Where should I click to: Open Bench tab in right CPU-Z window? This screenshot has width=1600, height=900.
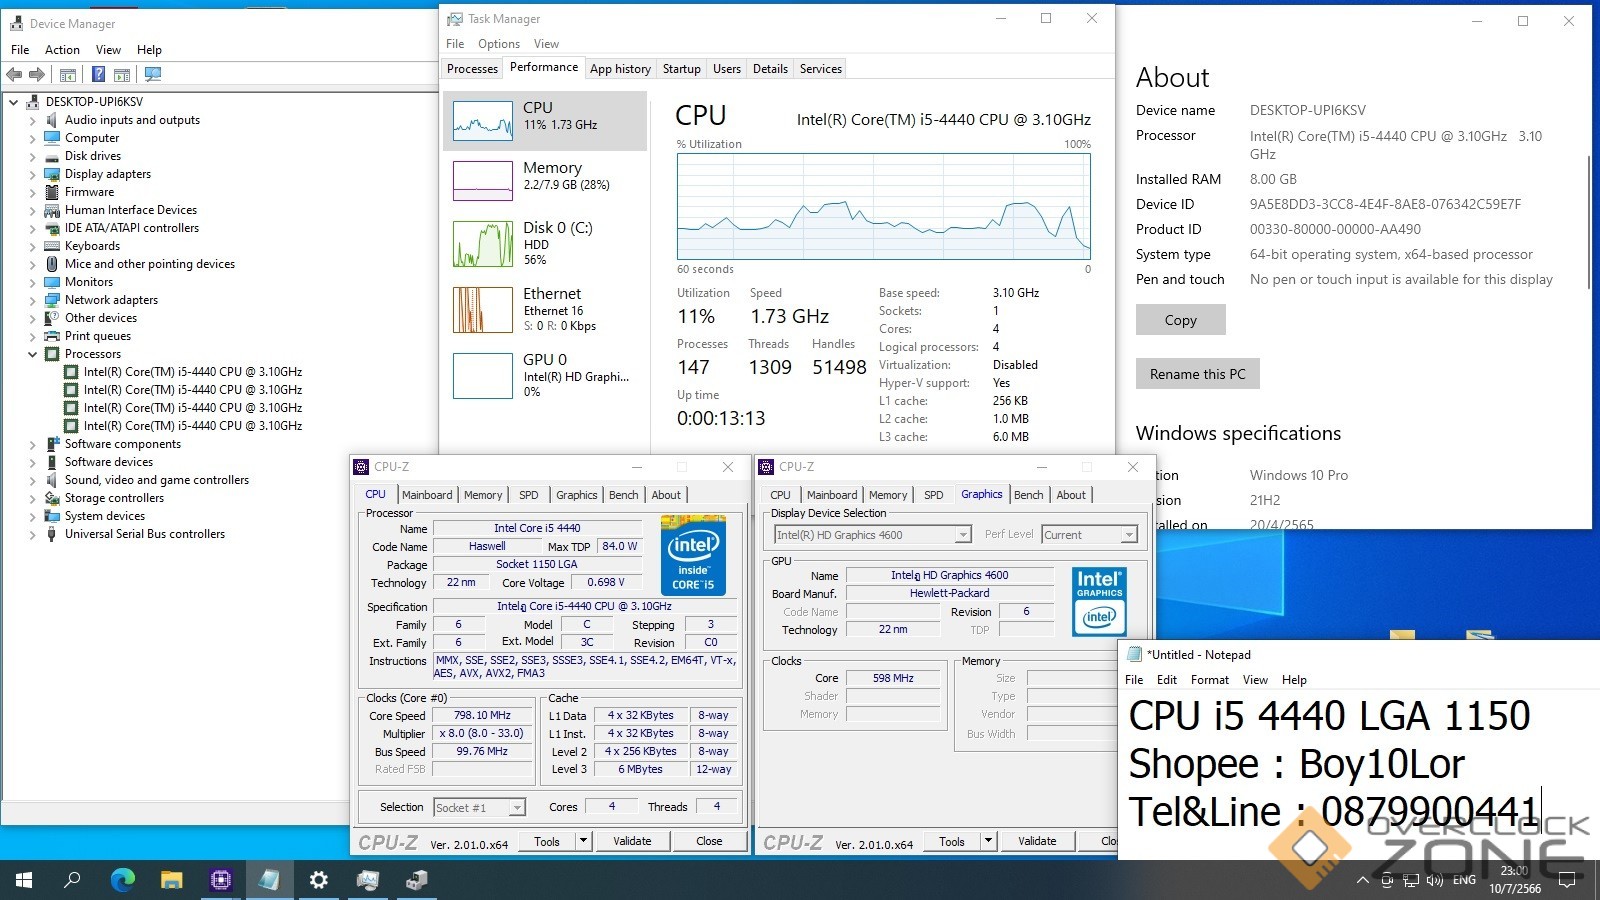[1028, 495]
